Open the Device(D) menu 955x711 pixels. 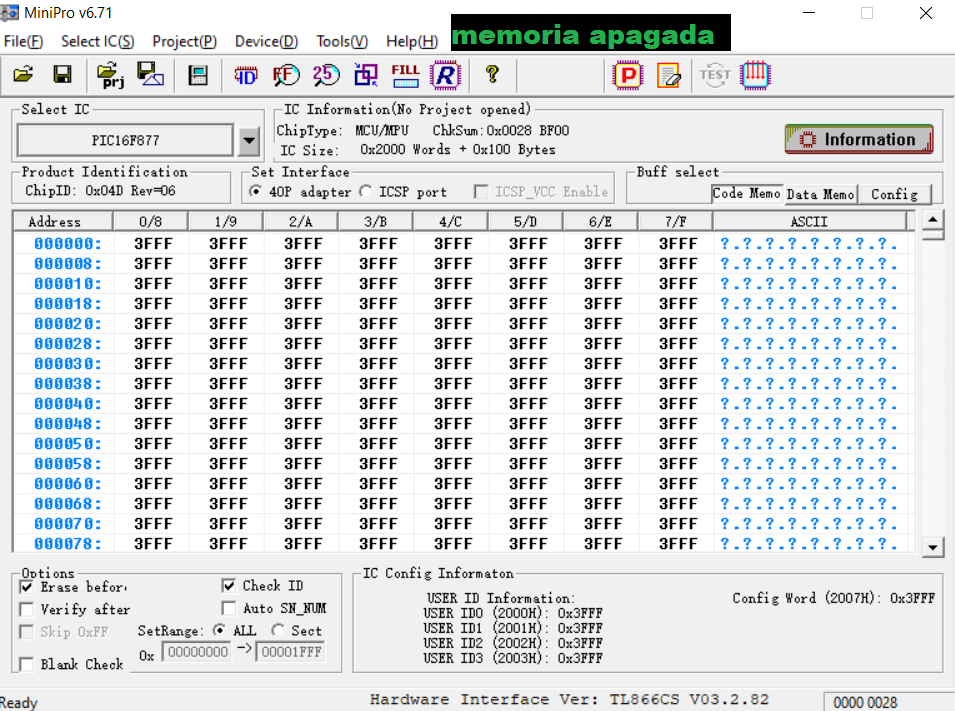click(266, 41)
